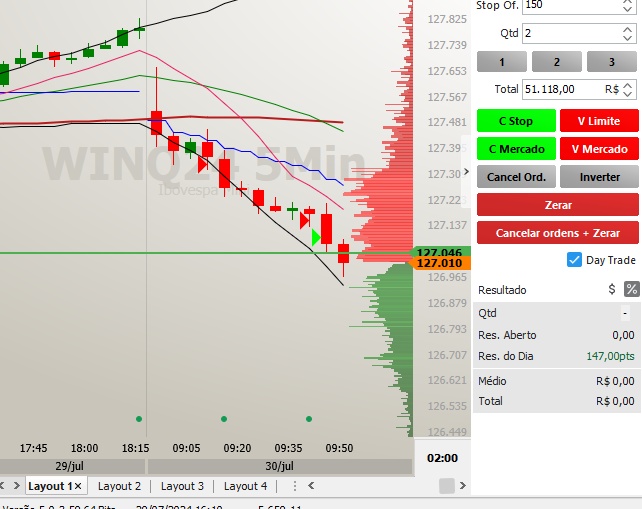Toggle the Day Trade checkbox
This screenshot has height=509, width=642.
[574, 260]
